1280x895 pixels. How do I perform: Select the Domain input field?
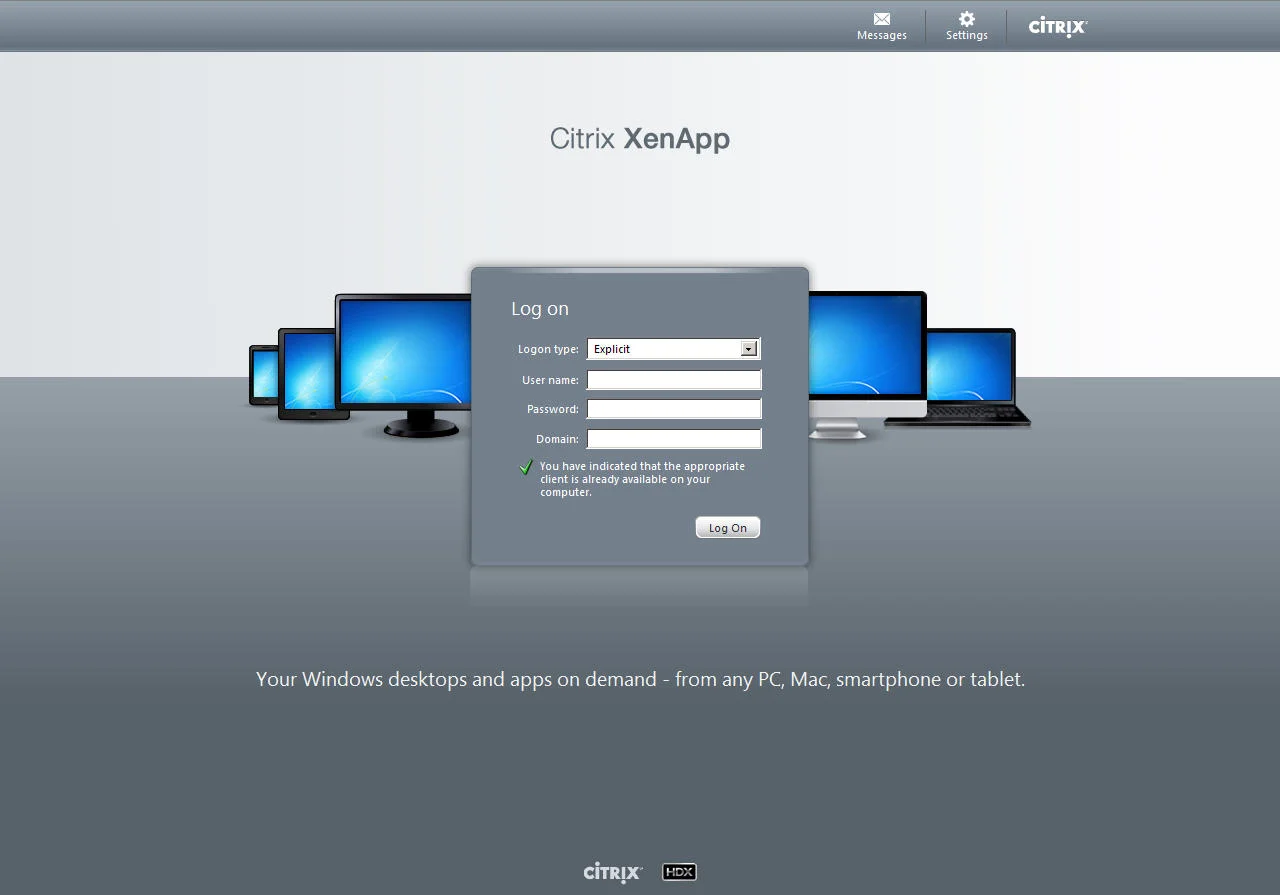(x=674, y=439)
